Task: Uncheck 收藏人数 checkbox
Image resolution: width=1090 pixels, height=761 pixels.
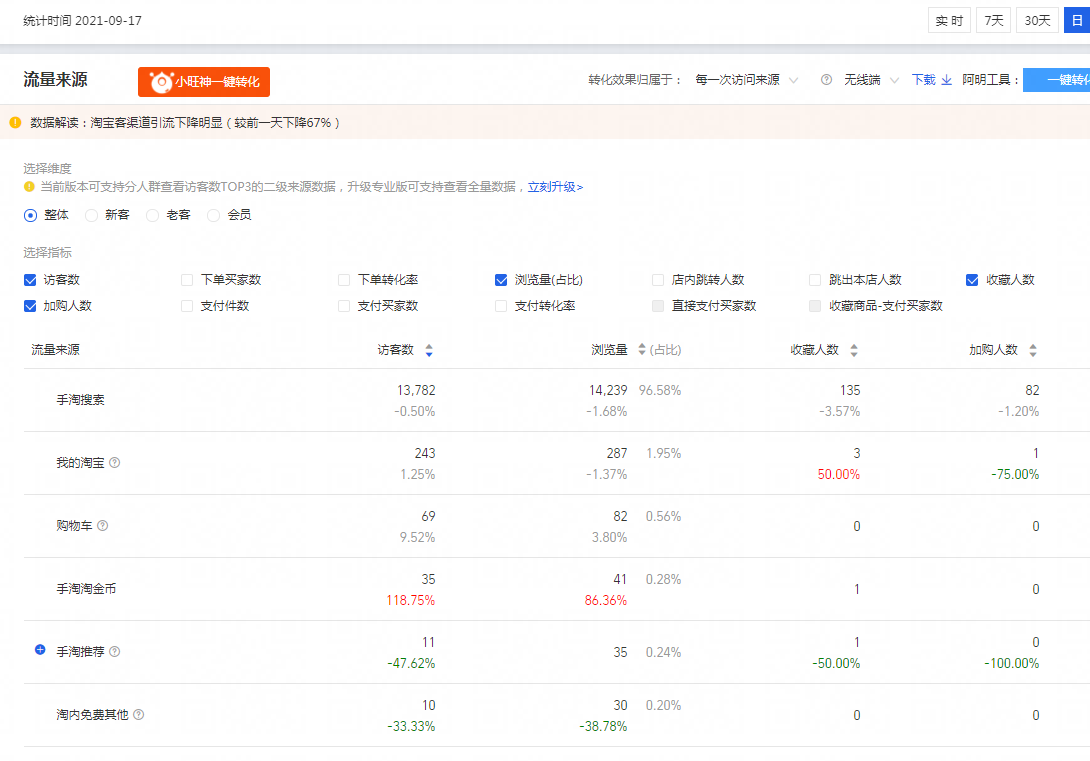Action: click(x=973, y=280)
